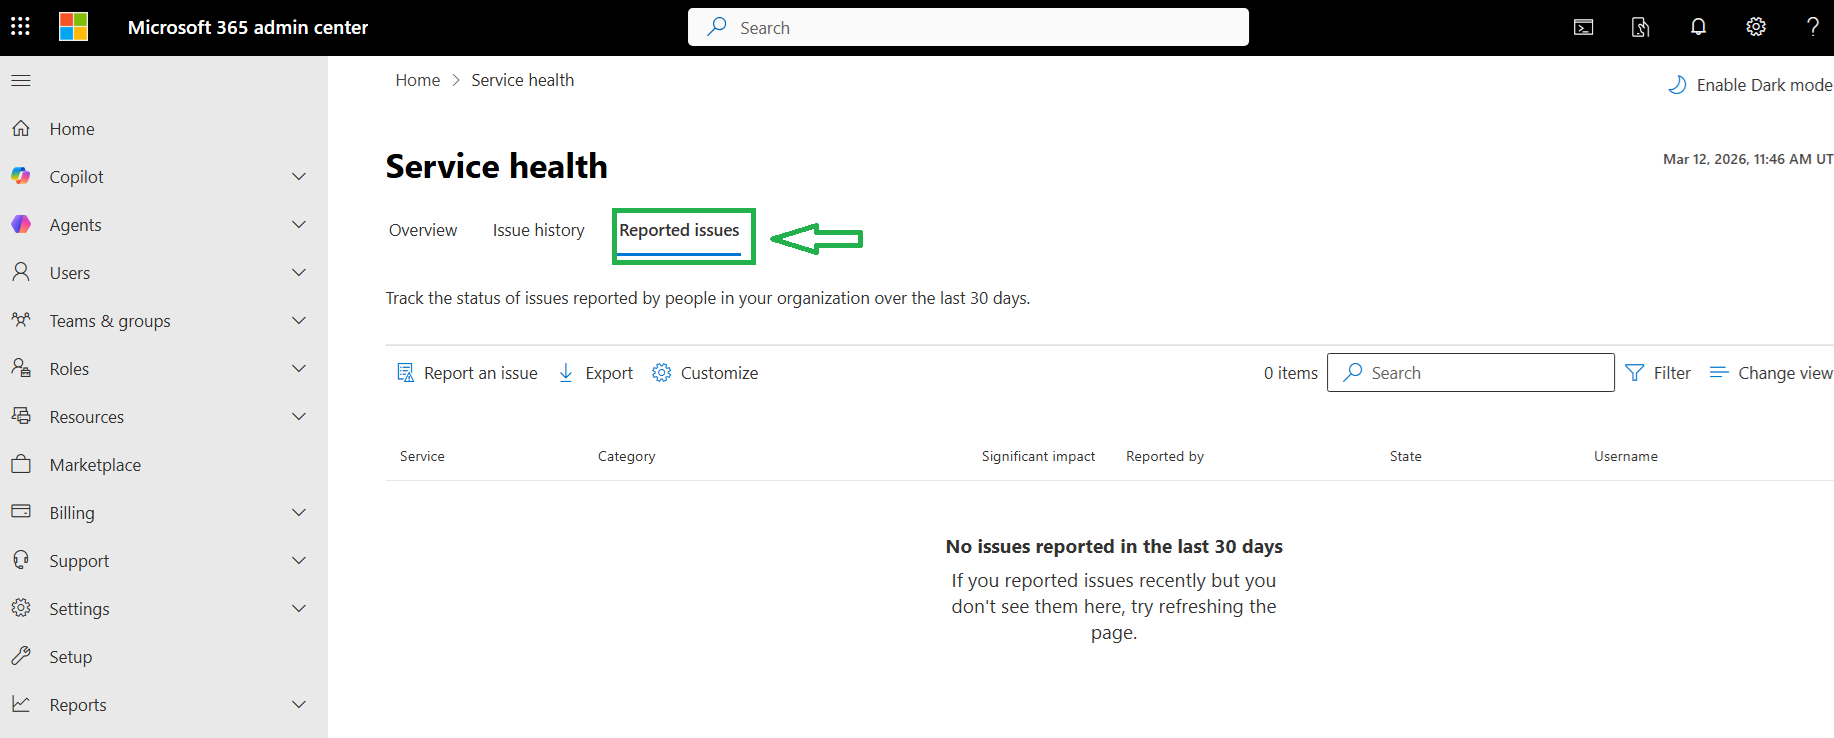Sort by the State column header
This screenshot has height=738, width=1834.
(x=1406, y=456)
